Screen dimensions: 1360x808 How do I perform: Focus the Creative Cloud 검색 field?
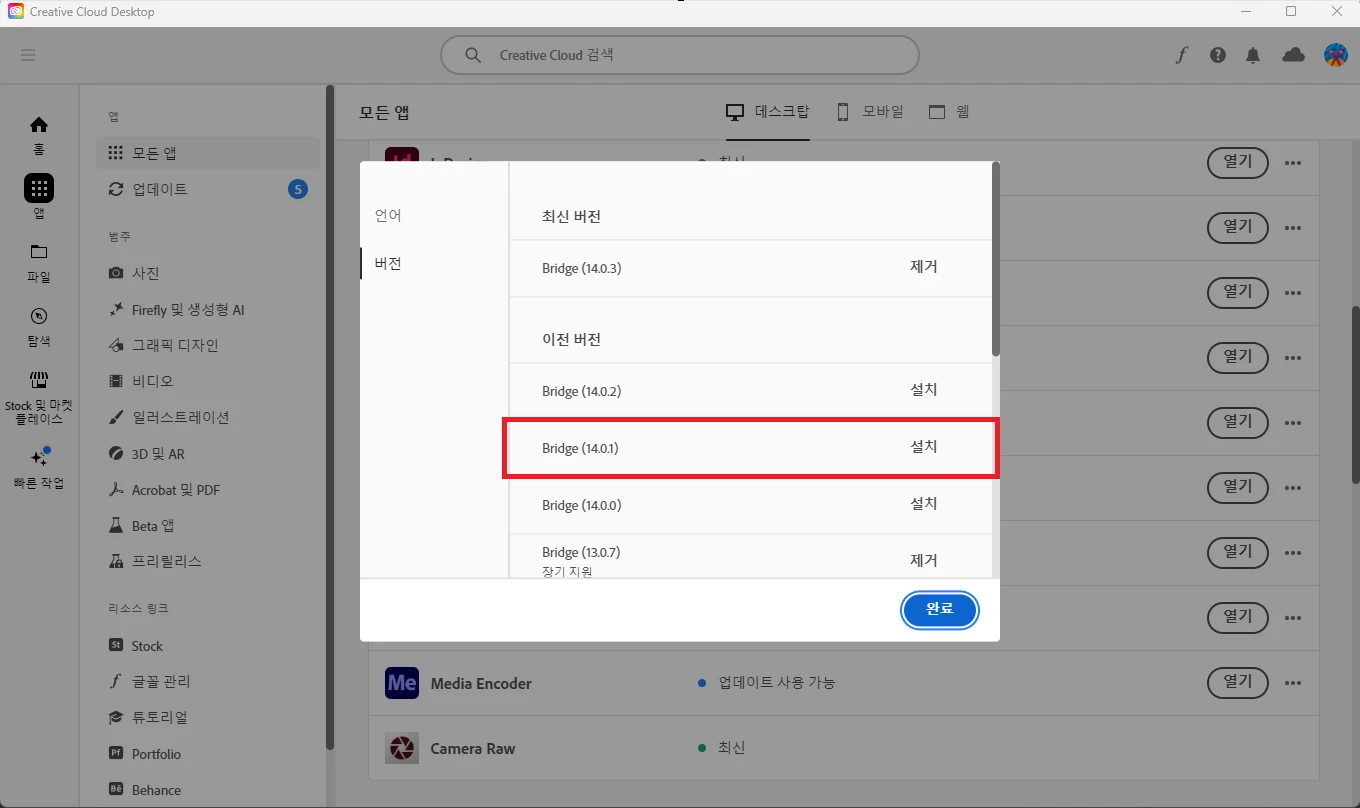(680, 55)
